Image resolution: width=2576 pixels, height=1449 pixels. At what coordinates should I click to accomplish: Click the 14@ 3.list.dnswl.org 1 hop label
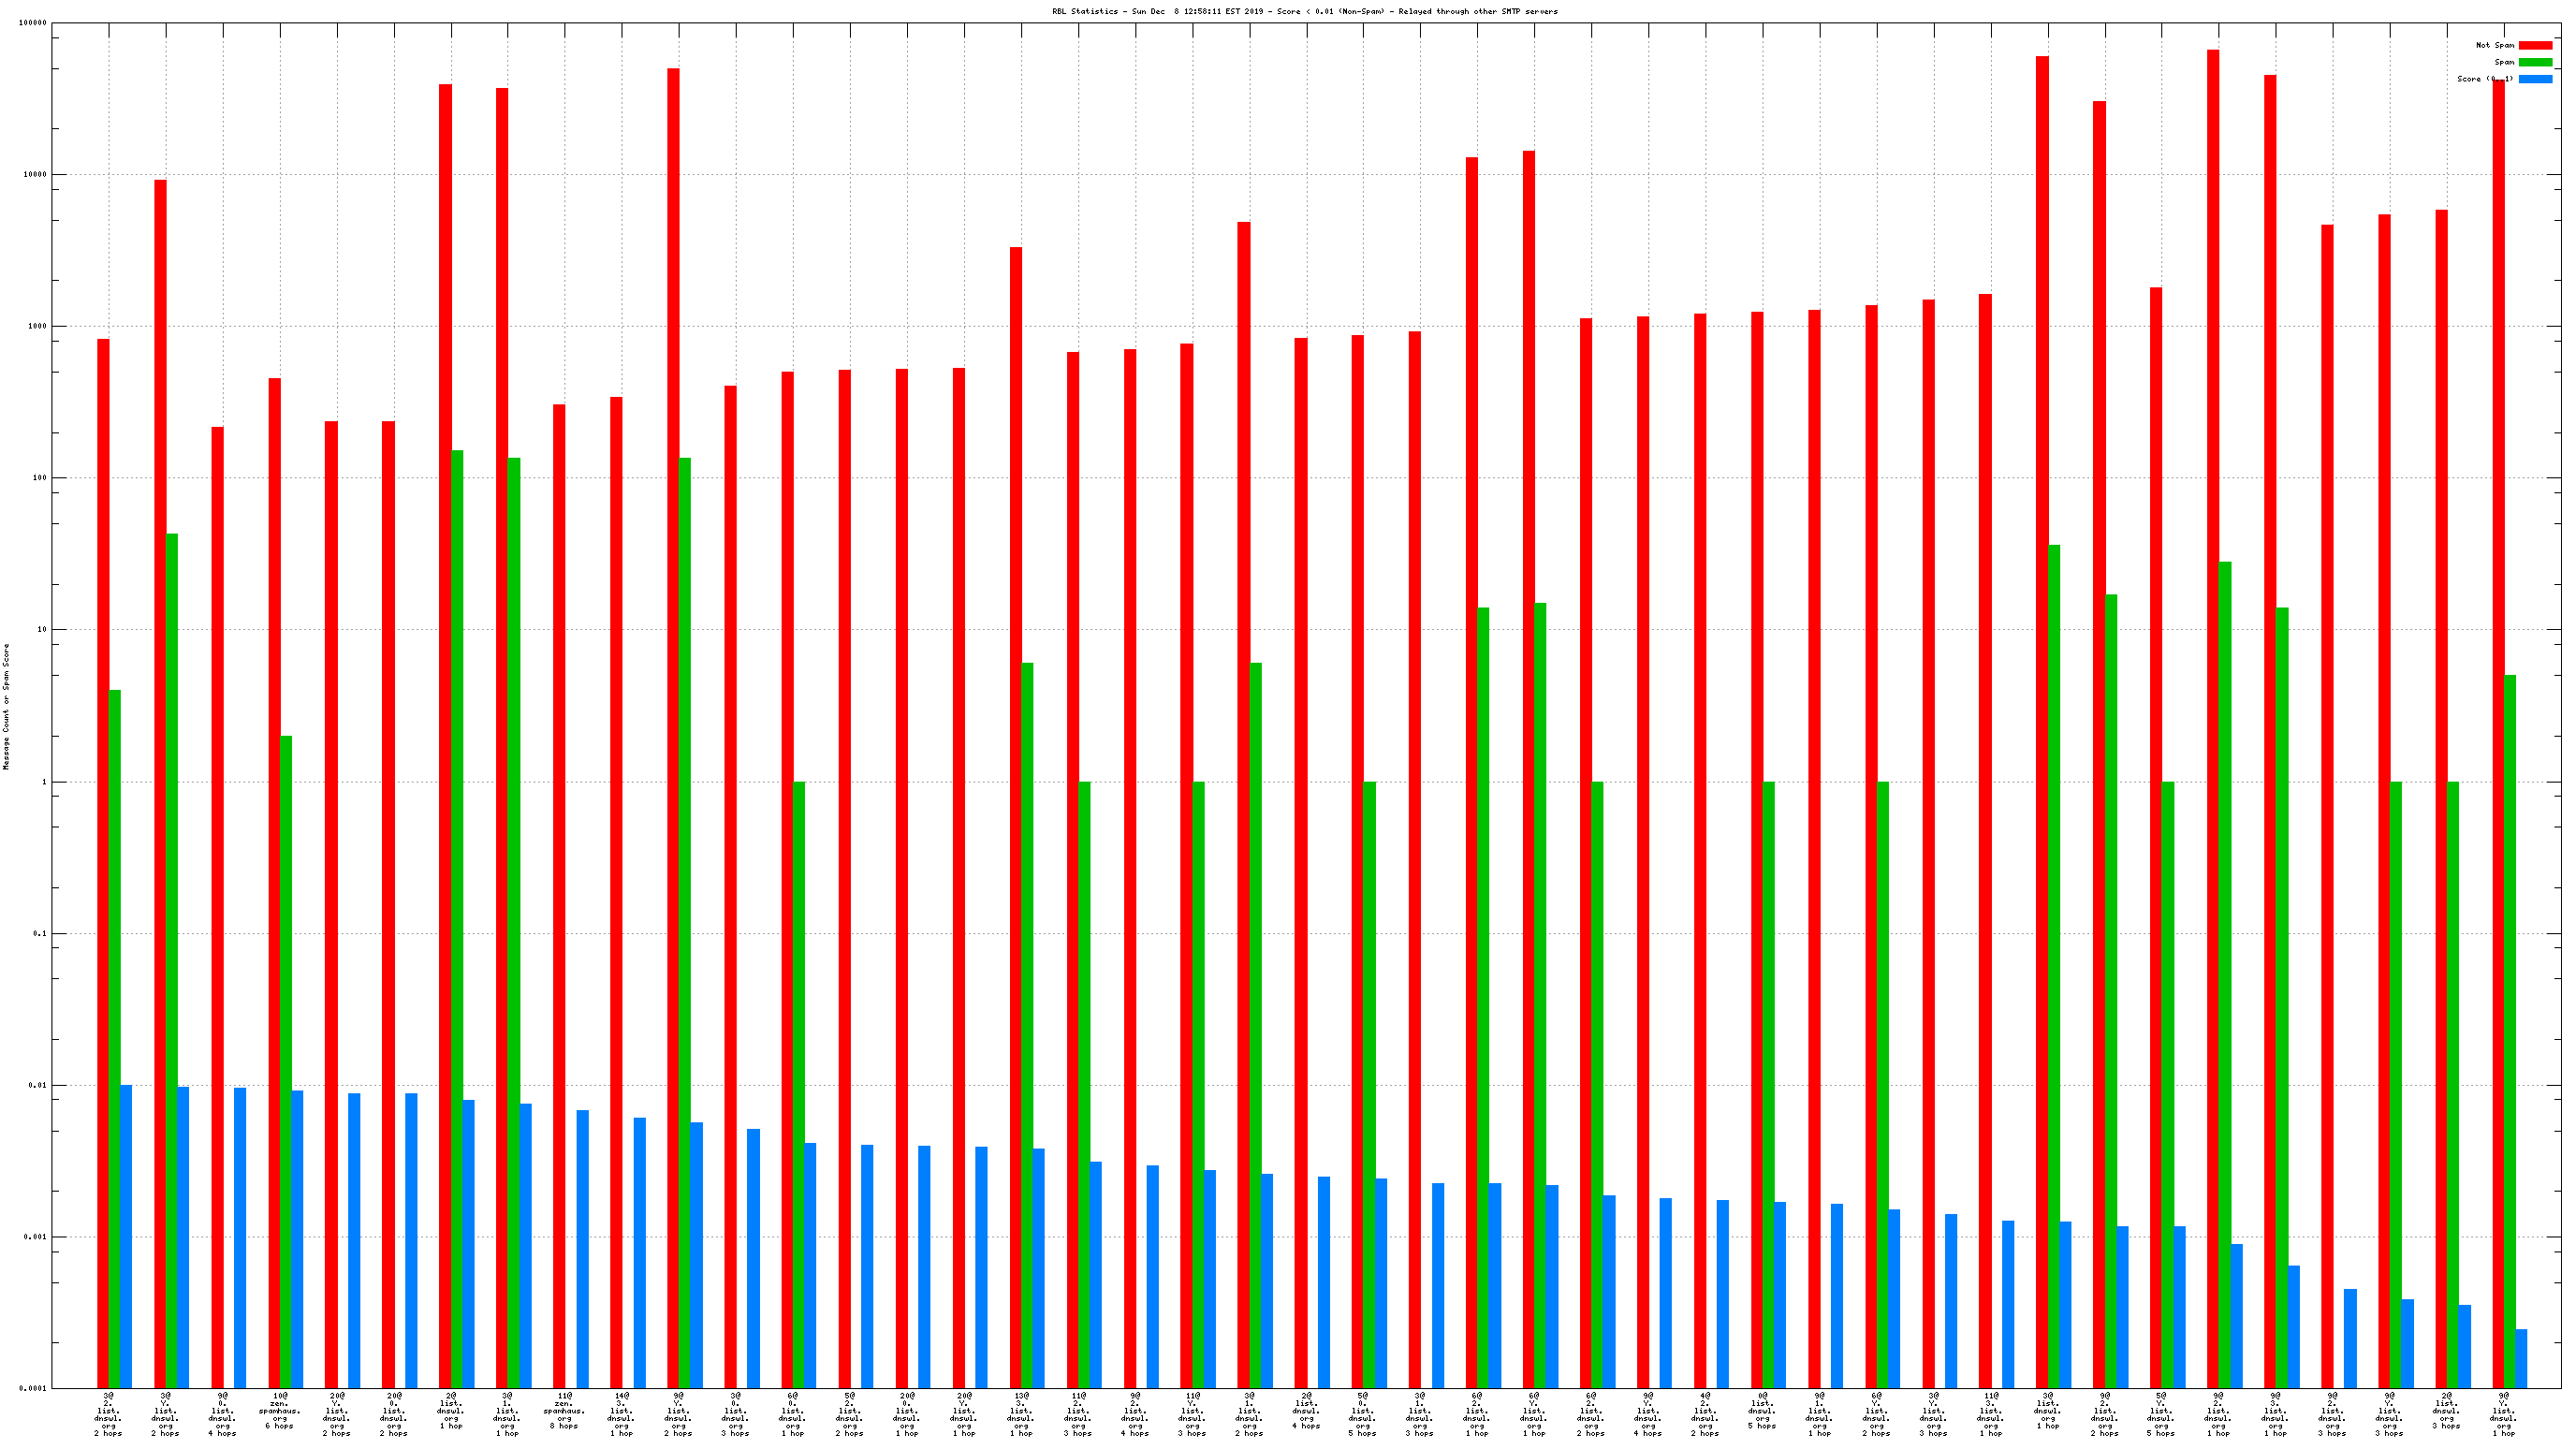(621, 1414)
